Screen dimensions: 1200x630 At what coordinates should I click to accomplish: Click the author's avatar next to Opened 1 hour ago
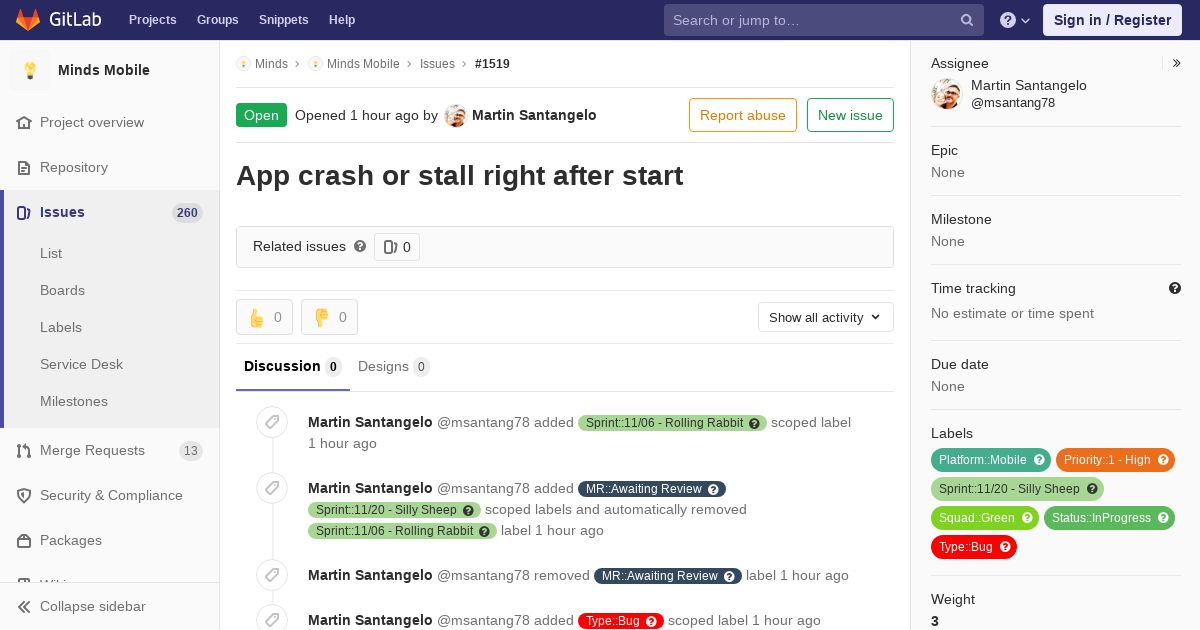pyautogui.click(x=456, y=116)
